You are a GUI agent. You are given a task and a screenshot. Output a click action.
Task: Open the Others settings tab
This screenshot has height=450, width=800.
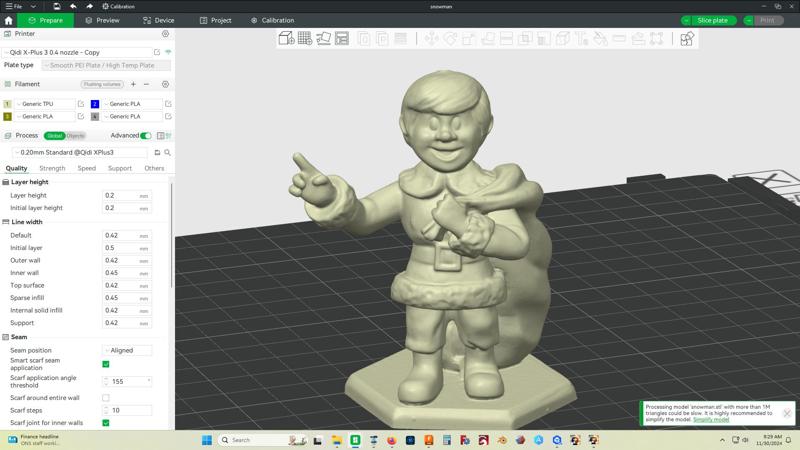pyautogui.click(x=154, y=168)
